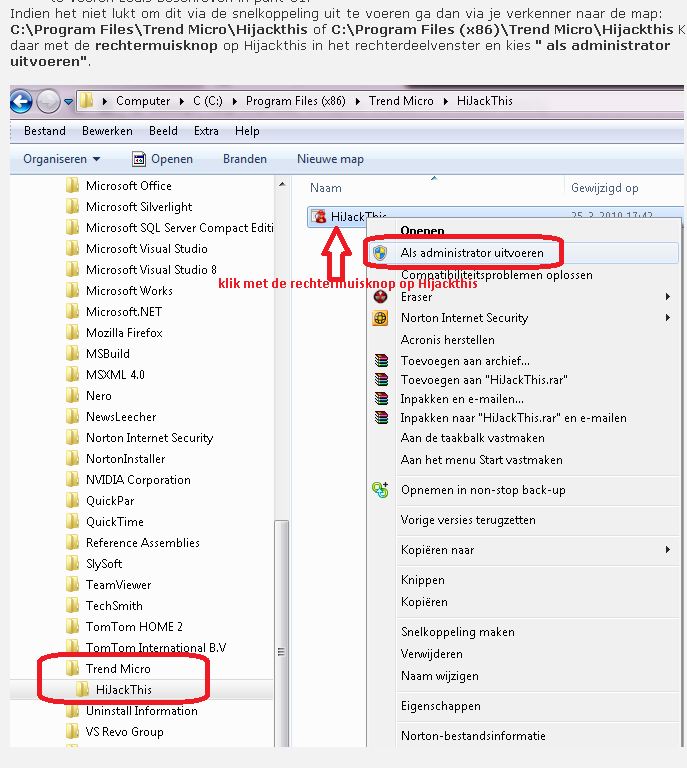
Task: Select Trend Micro in the address bar
Action: point(401,101)
